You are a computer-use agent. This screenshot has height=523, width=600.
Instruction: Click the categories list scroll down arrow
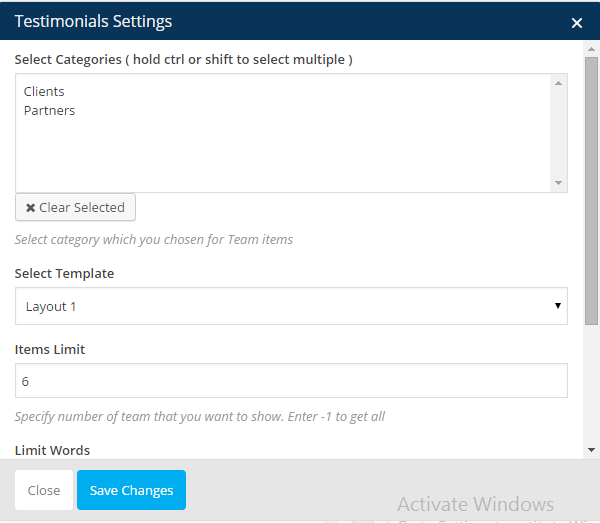coord(558,183)
